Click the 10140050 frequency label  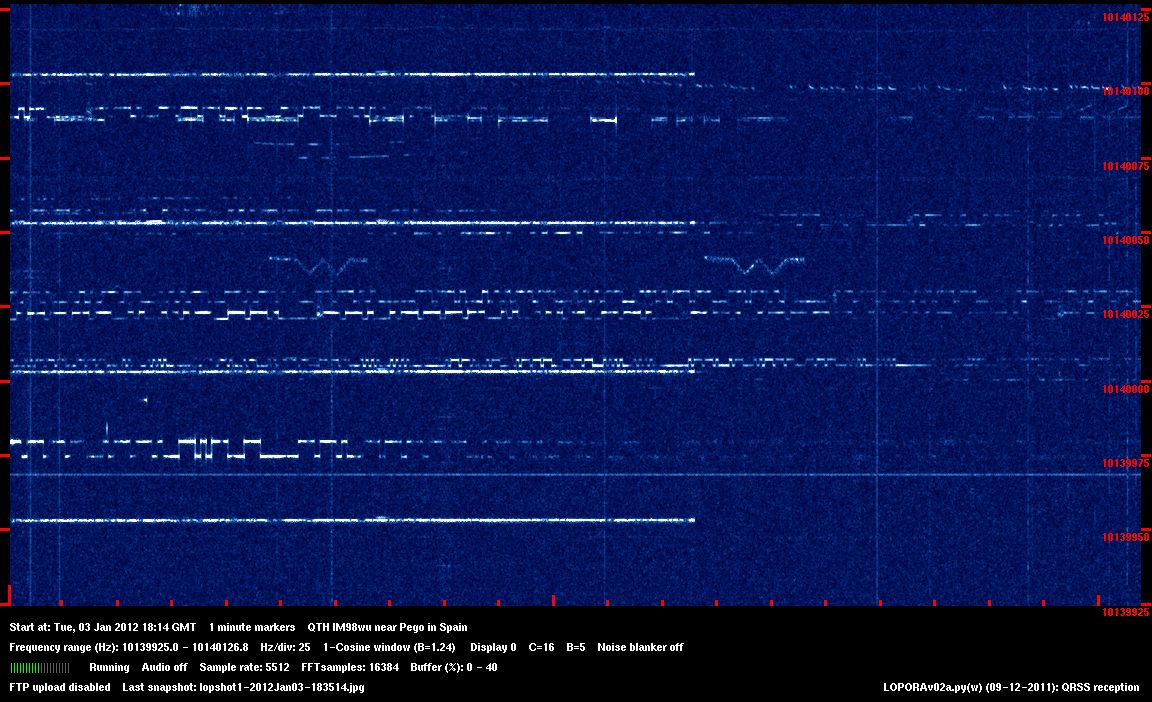pos(1126,240)
